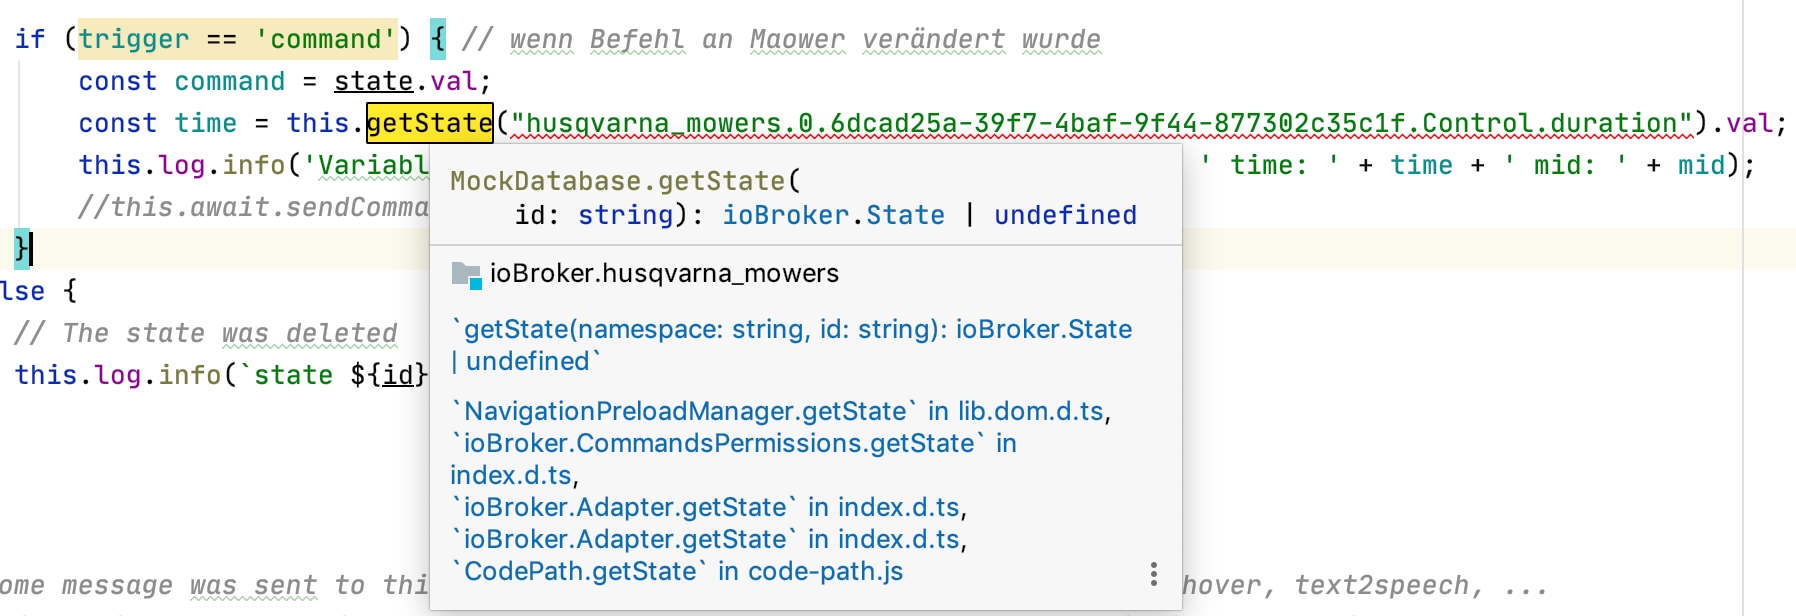Click the husqvarna_mowers duration string literal
The width and height of the screenshot is (1796, 616).
(1100, 123)
